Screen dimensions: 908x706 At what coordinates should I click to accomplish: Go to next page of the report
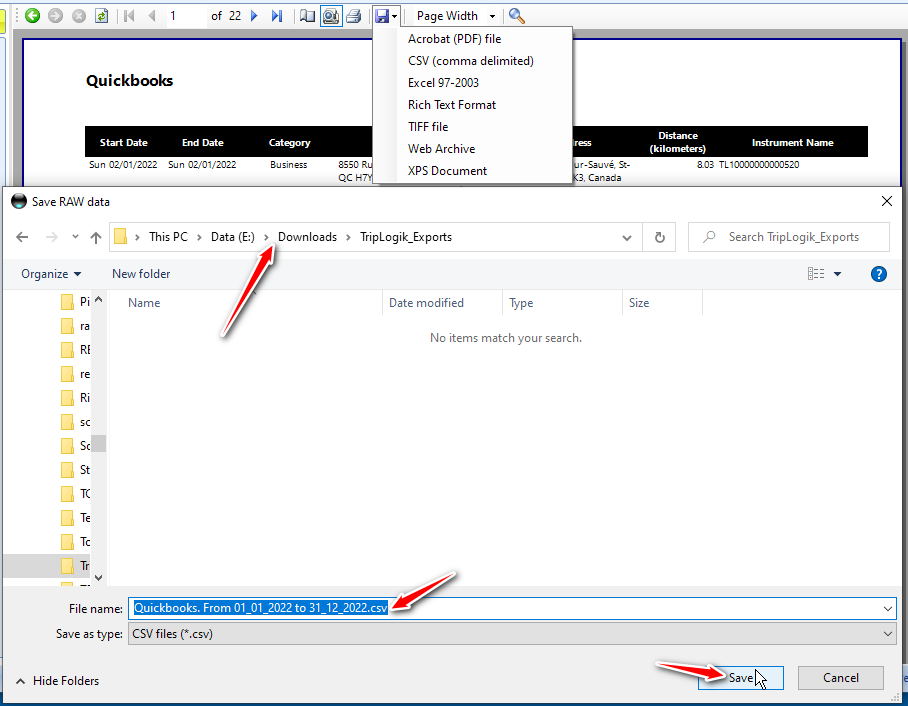click(254, 16)
